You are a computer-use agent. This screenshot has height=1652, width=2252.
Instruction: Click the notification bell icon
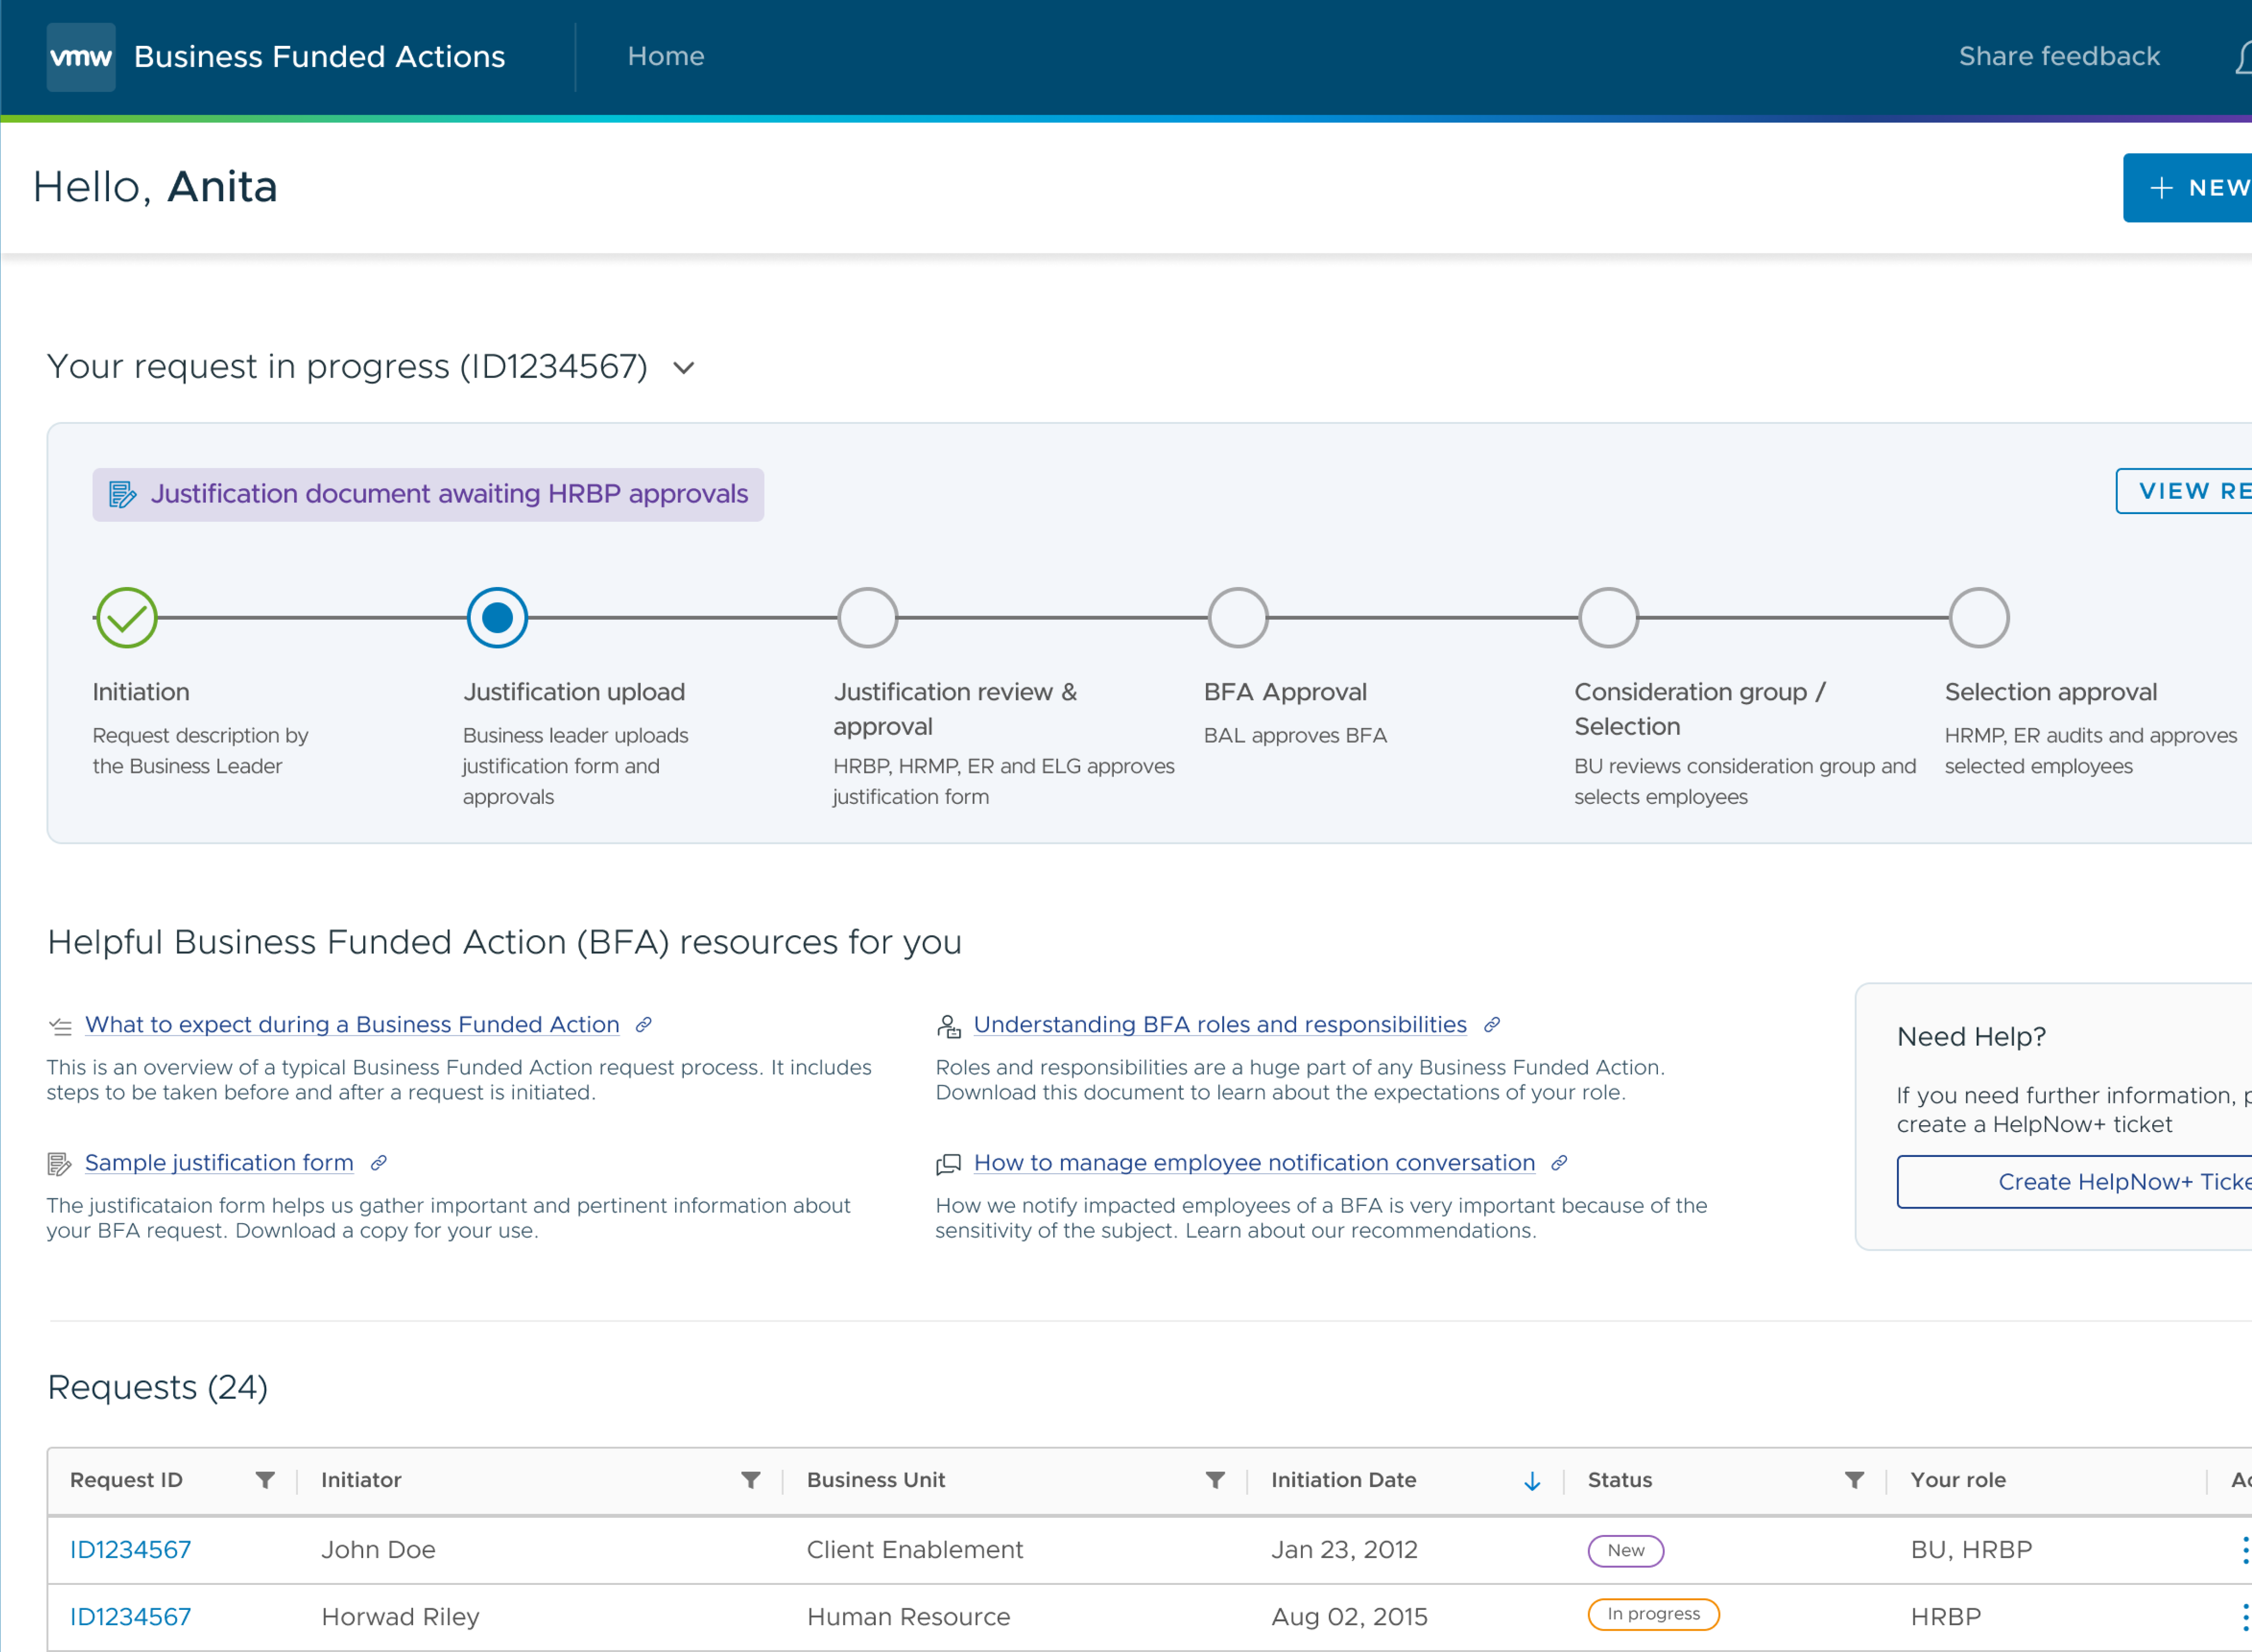tap(2244, 57)
